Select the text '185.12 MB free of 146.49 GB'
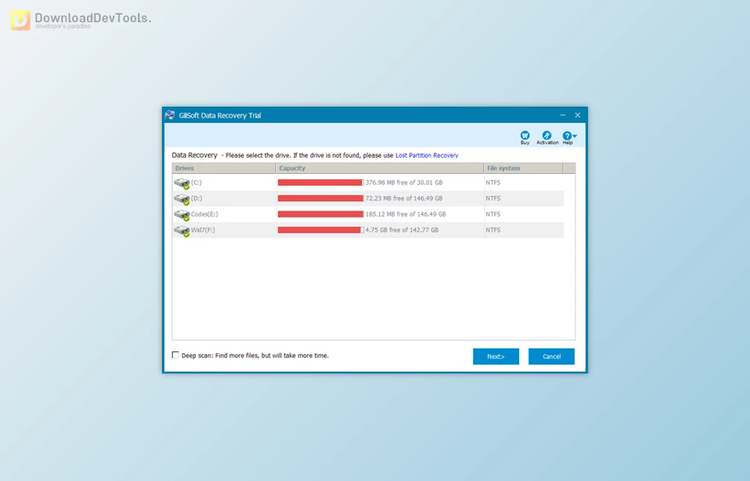Screen dimensions: 750x481 pyautogui.click(x=406, y=214)
